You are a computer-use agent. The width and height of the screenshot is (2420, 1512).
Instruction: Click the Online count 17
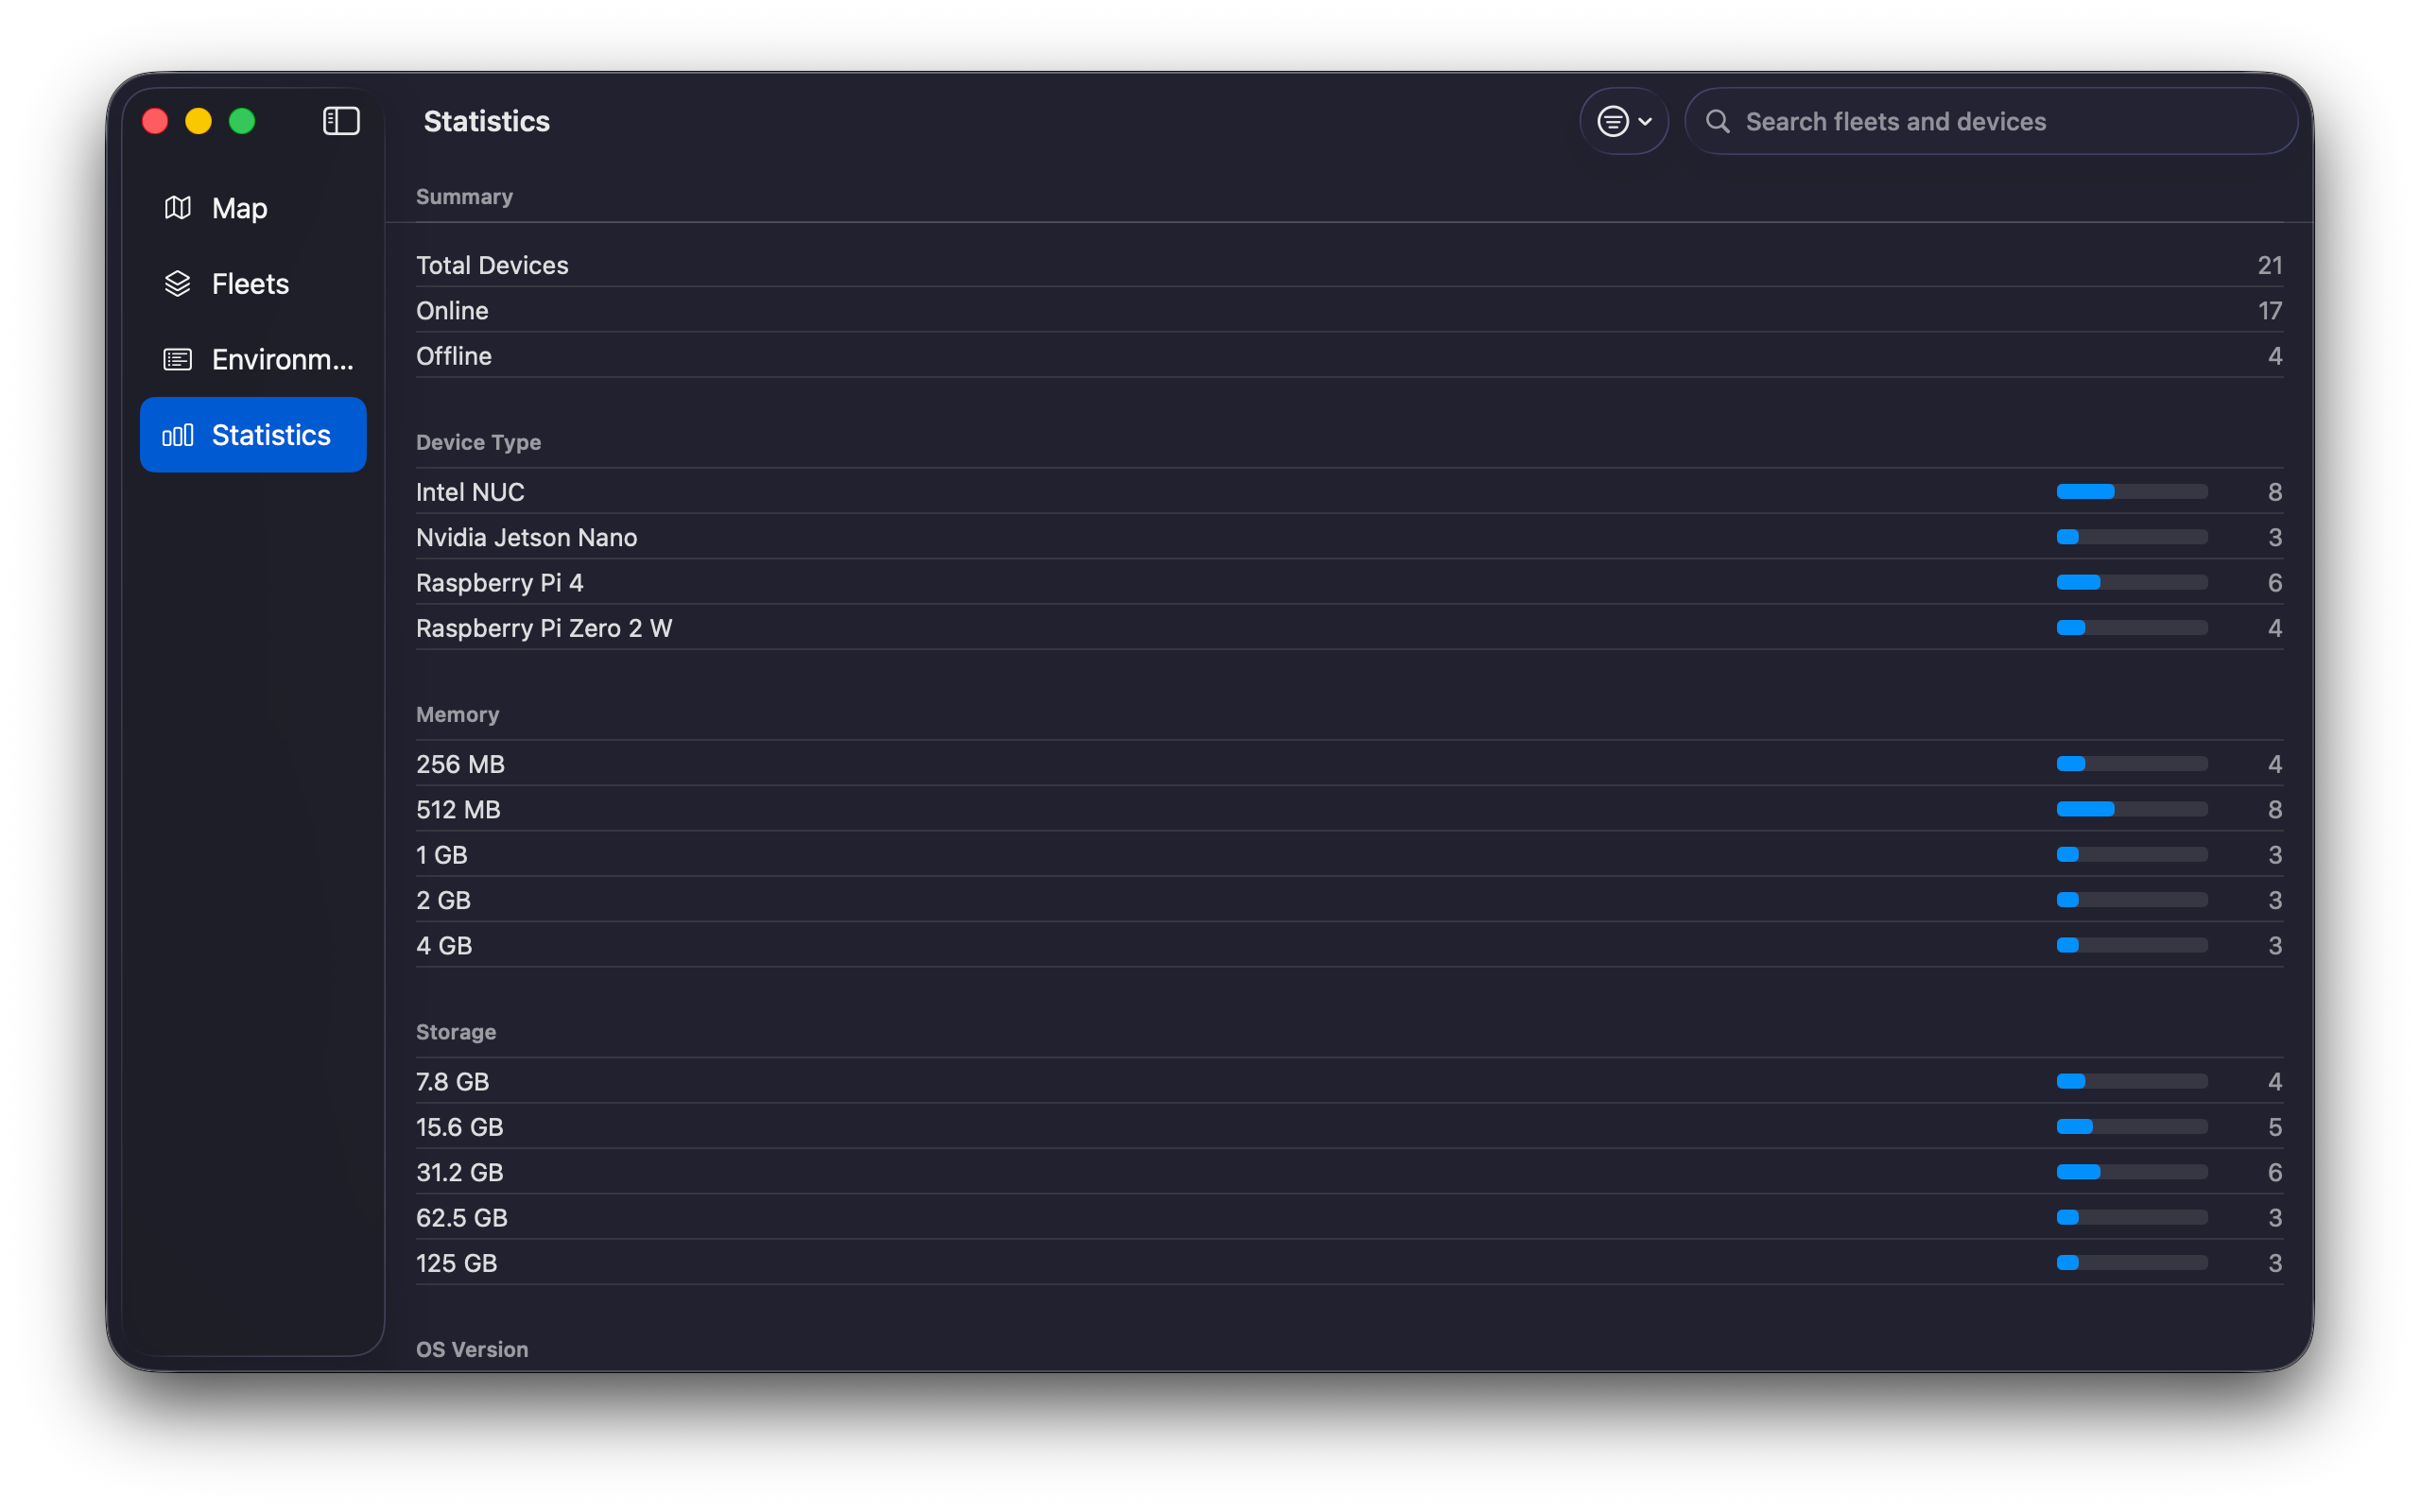pyautogui.click(x=2270, y=311)
